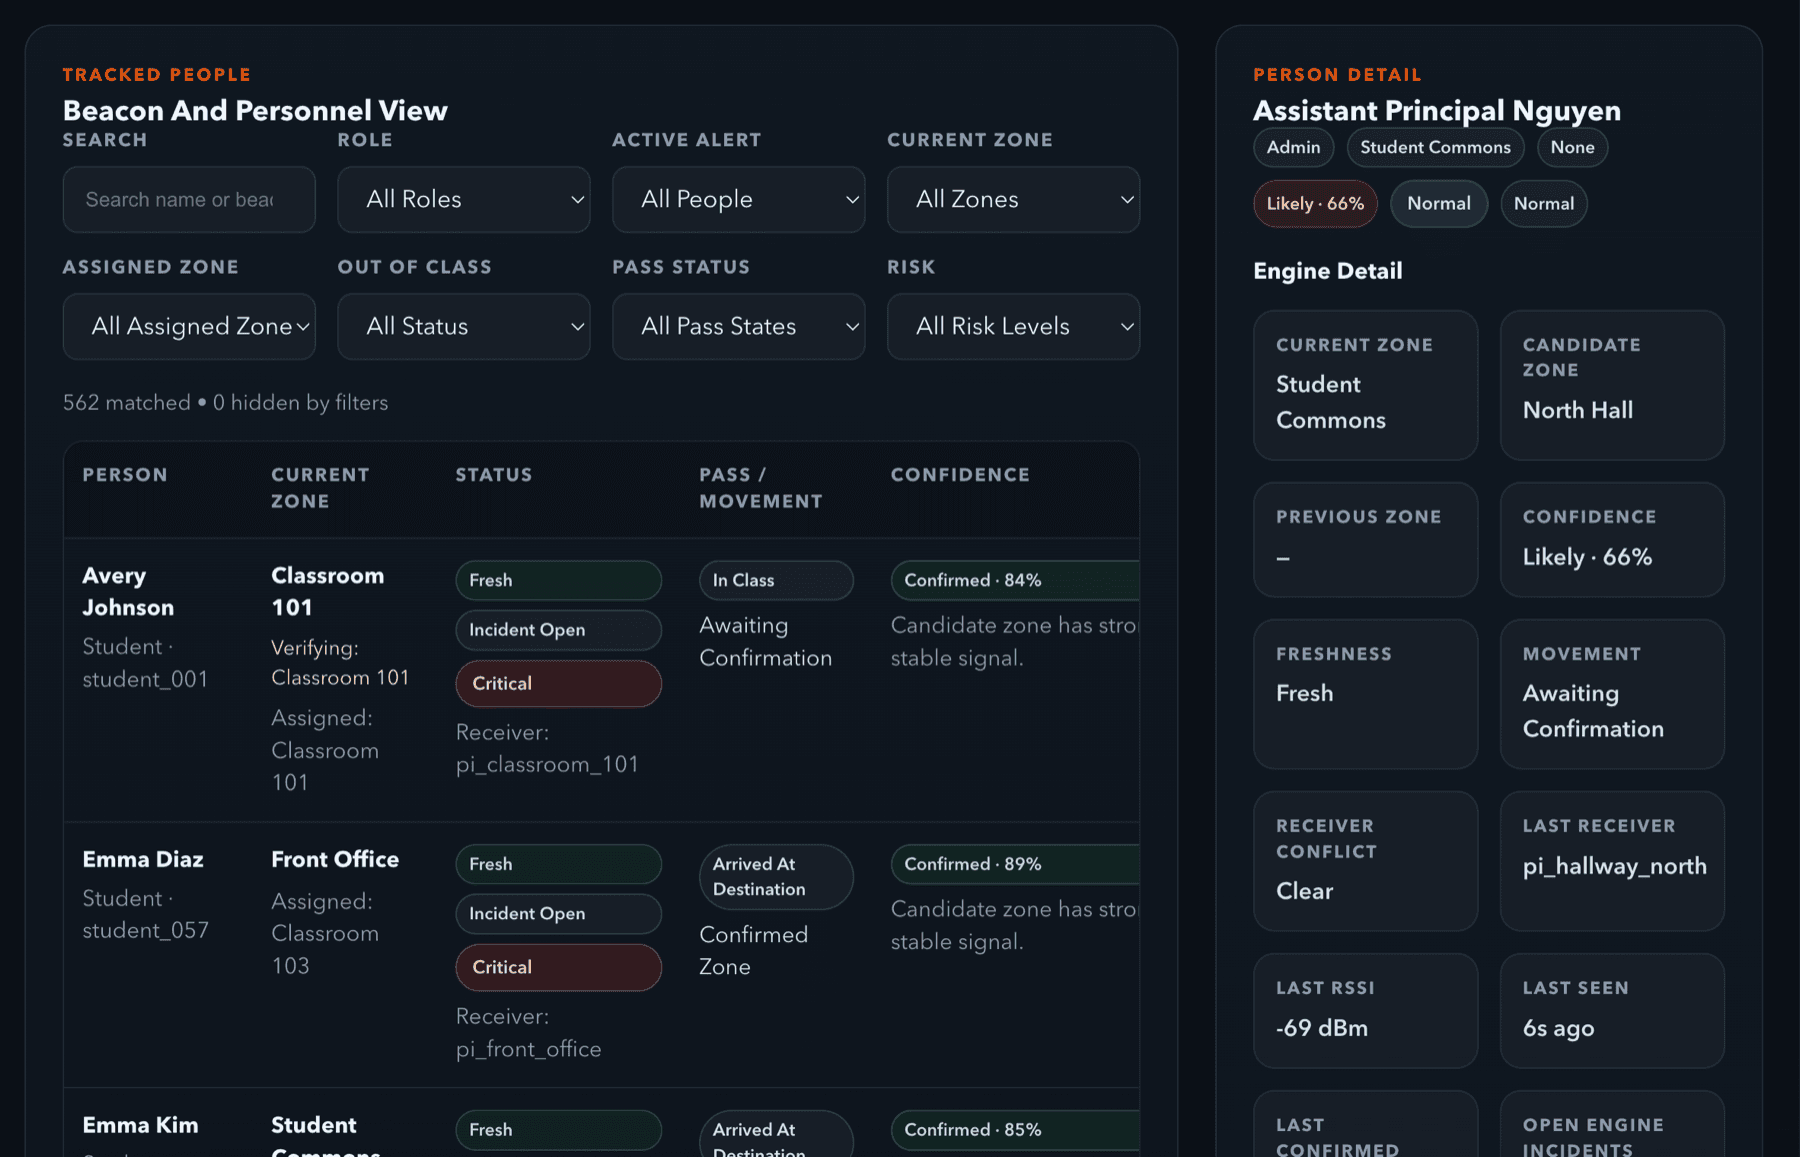The width and height of the screenshot is (1800, 1157).
Task: Click the -69 dBm last RSSI value
Action: pyautogui.click(x=1322, y=1029)
